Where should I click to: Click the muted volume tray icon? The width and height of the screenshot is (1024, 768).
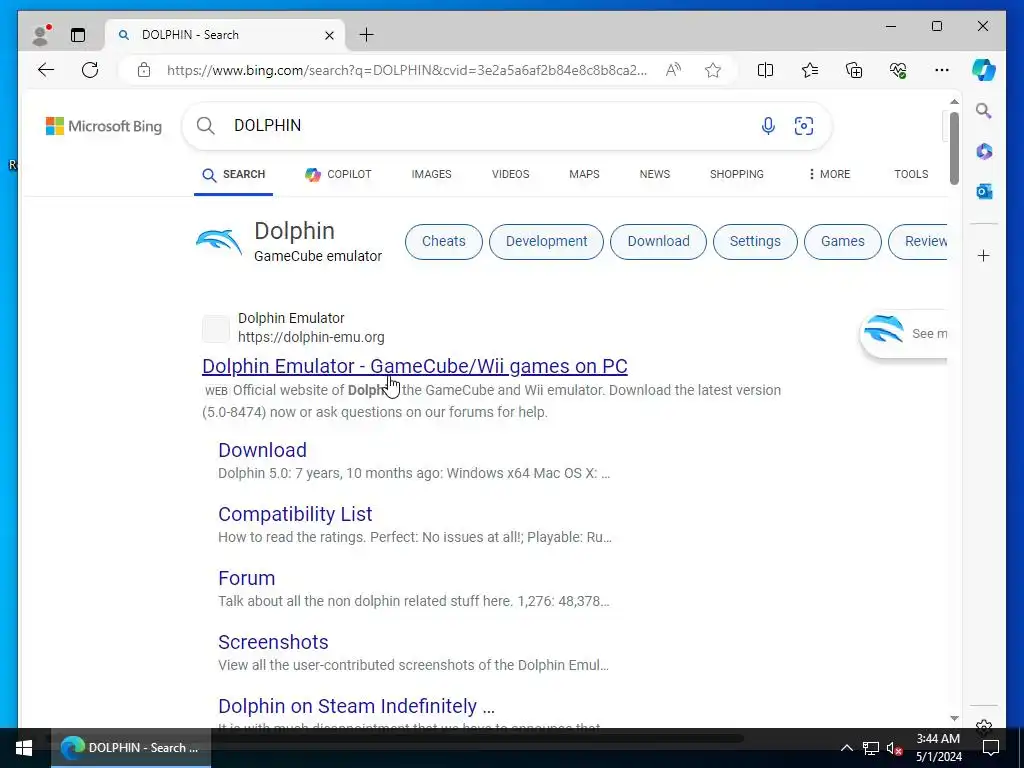(x=894, y=748)
